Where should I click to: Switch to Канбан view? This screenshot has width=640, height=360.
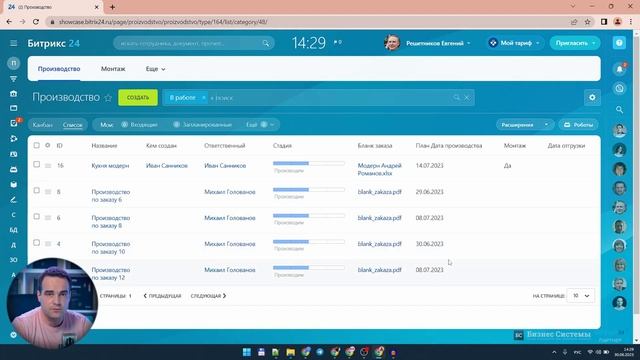click(x=42, y=125)
